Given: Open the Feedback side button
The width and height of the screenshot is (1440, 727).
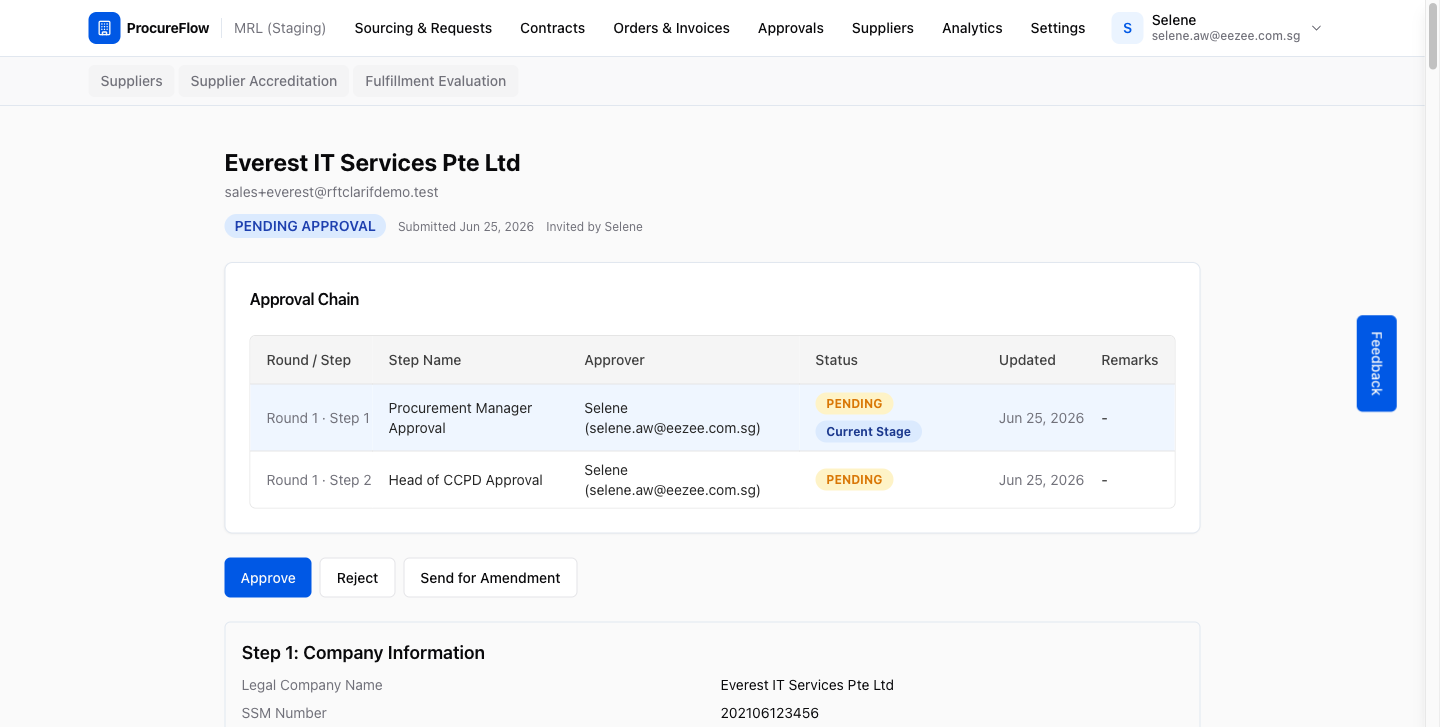Looking at the screenshot, I should click(1376, 363).
